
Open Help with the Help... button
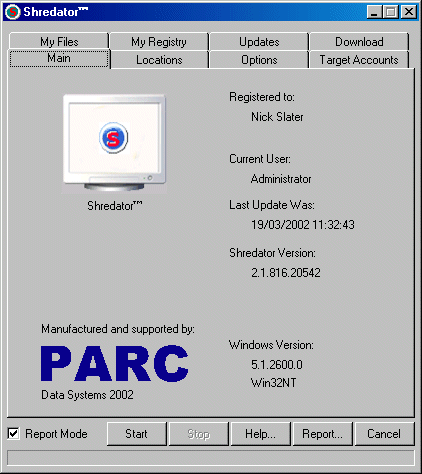tap(260, 434)
